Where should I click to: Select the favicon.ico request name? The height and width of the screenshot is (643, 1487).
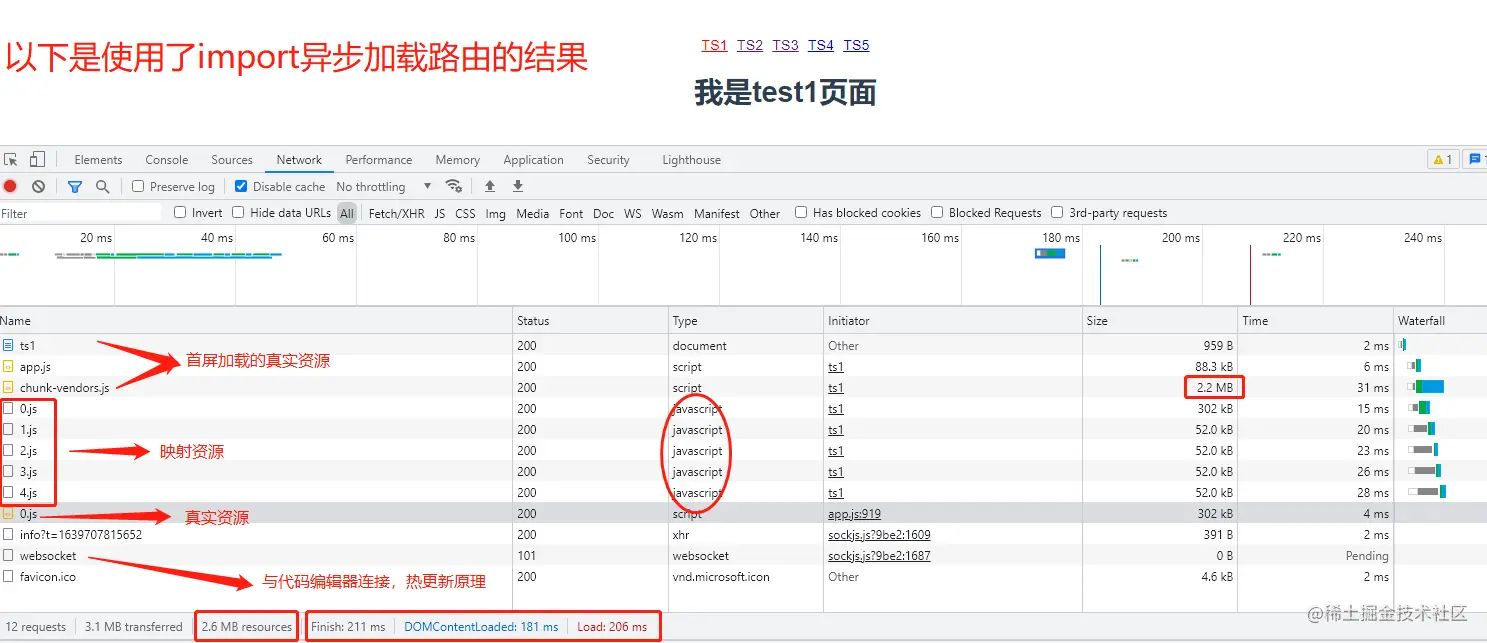click(47, 577)
